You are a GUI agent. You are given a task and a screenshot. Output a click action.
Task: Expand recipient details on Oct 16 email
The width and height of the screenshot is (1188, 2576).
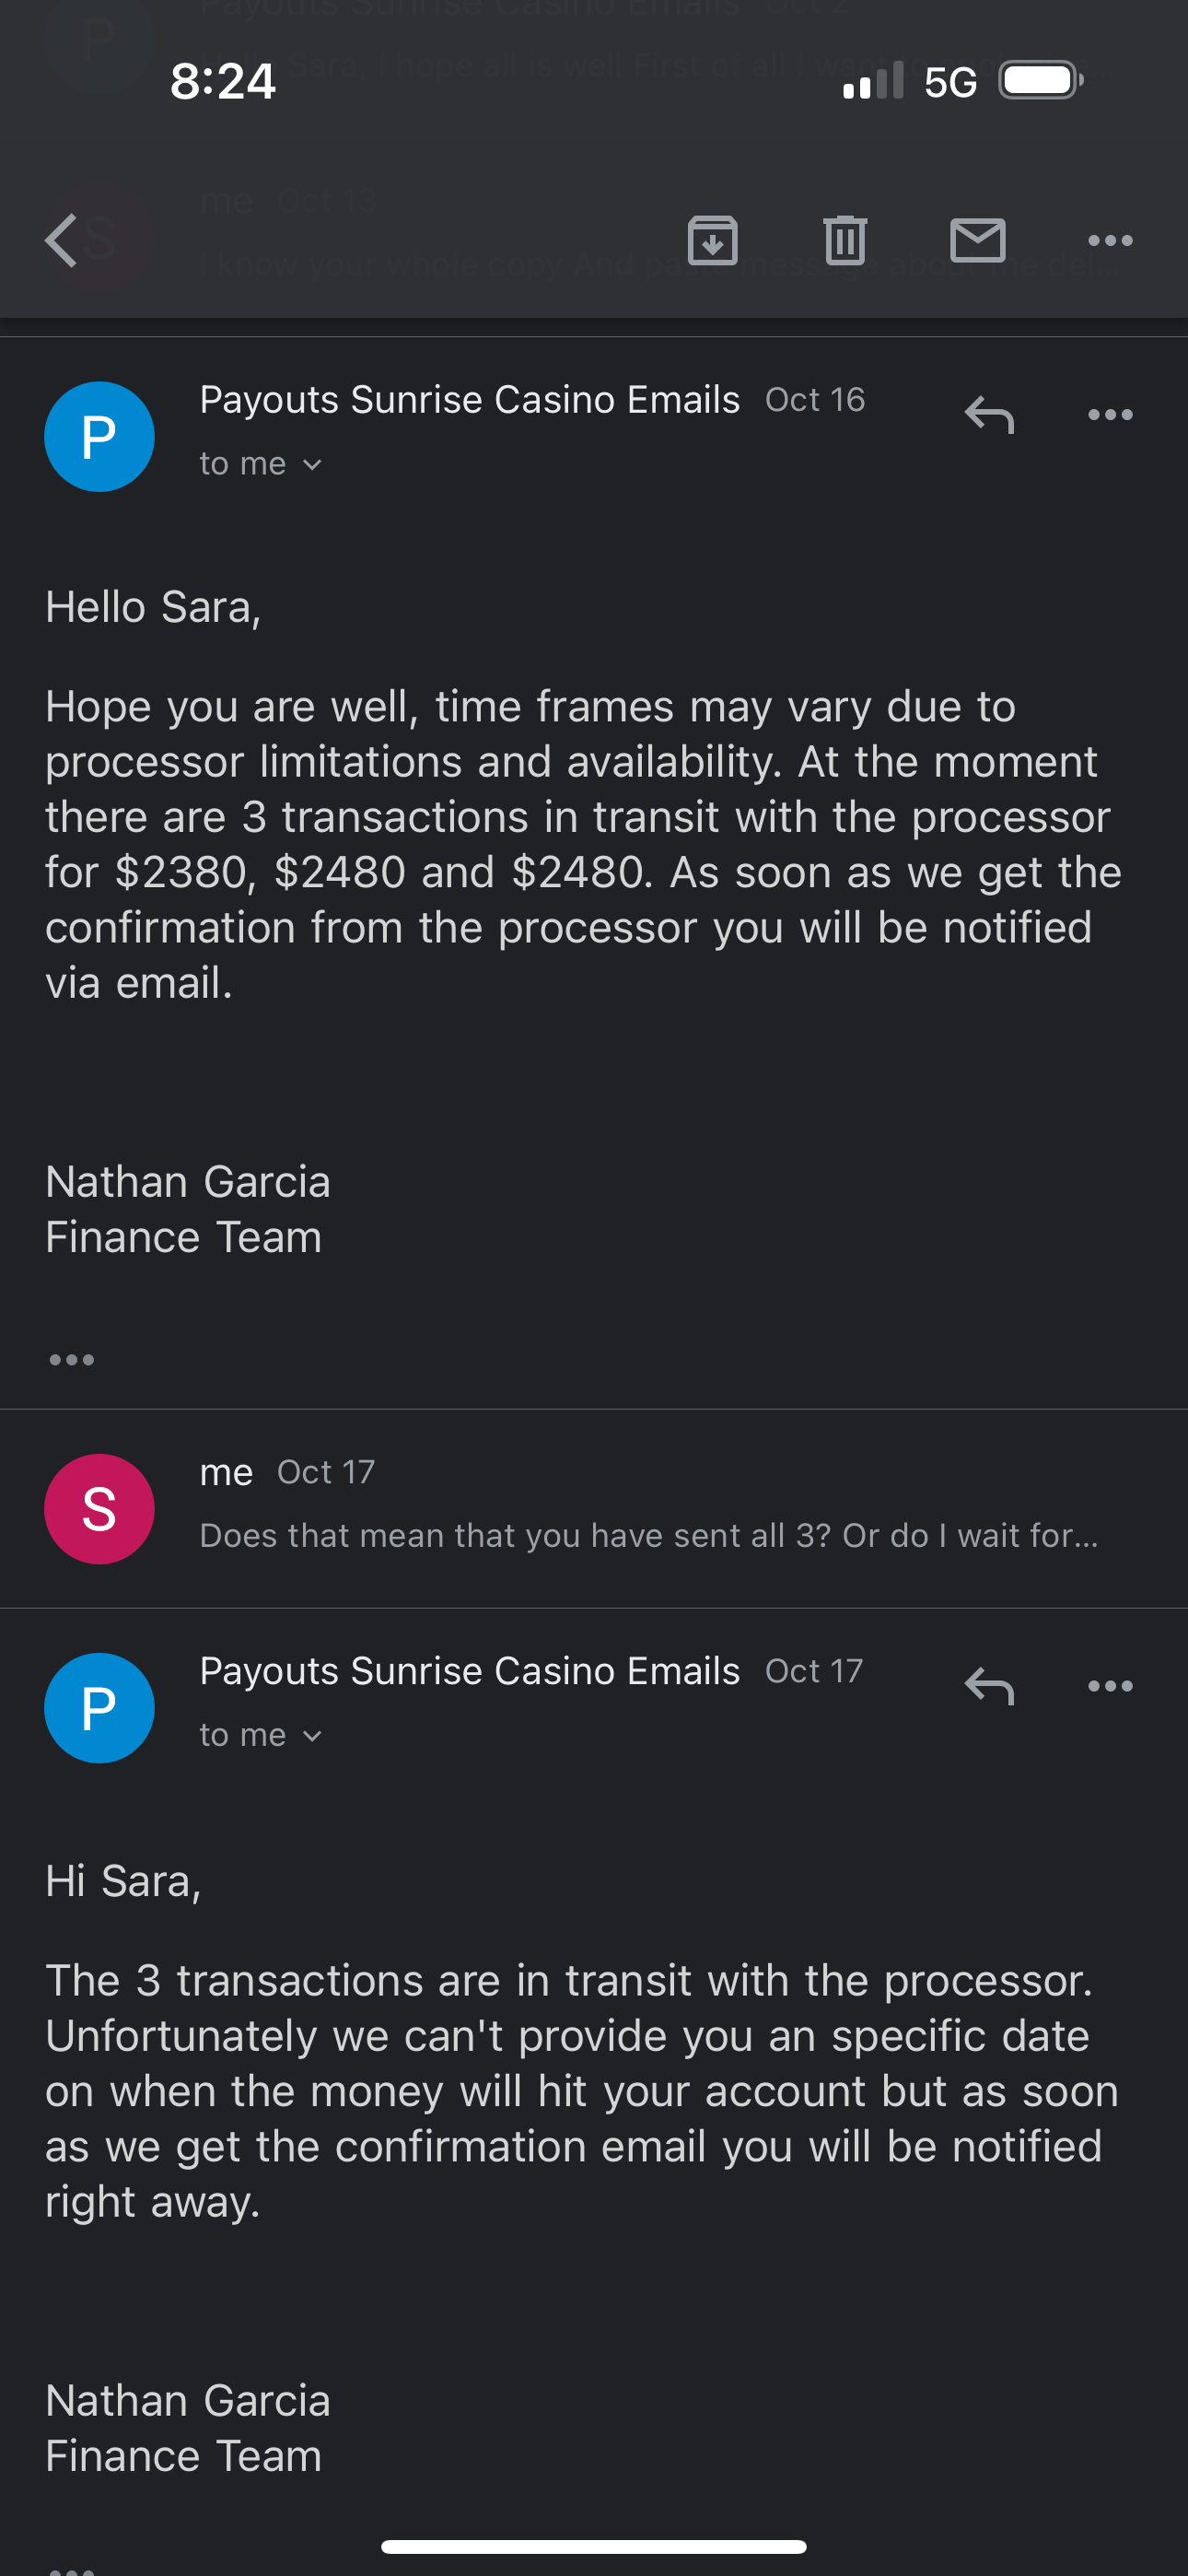pyautogui.click(x=260, y=464)
